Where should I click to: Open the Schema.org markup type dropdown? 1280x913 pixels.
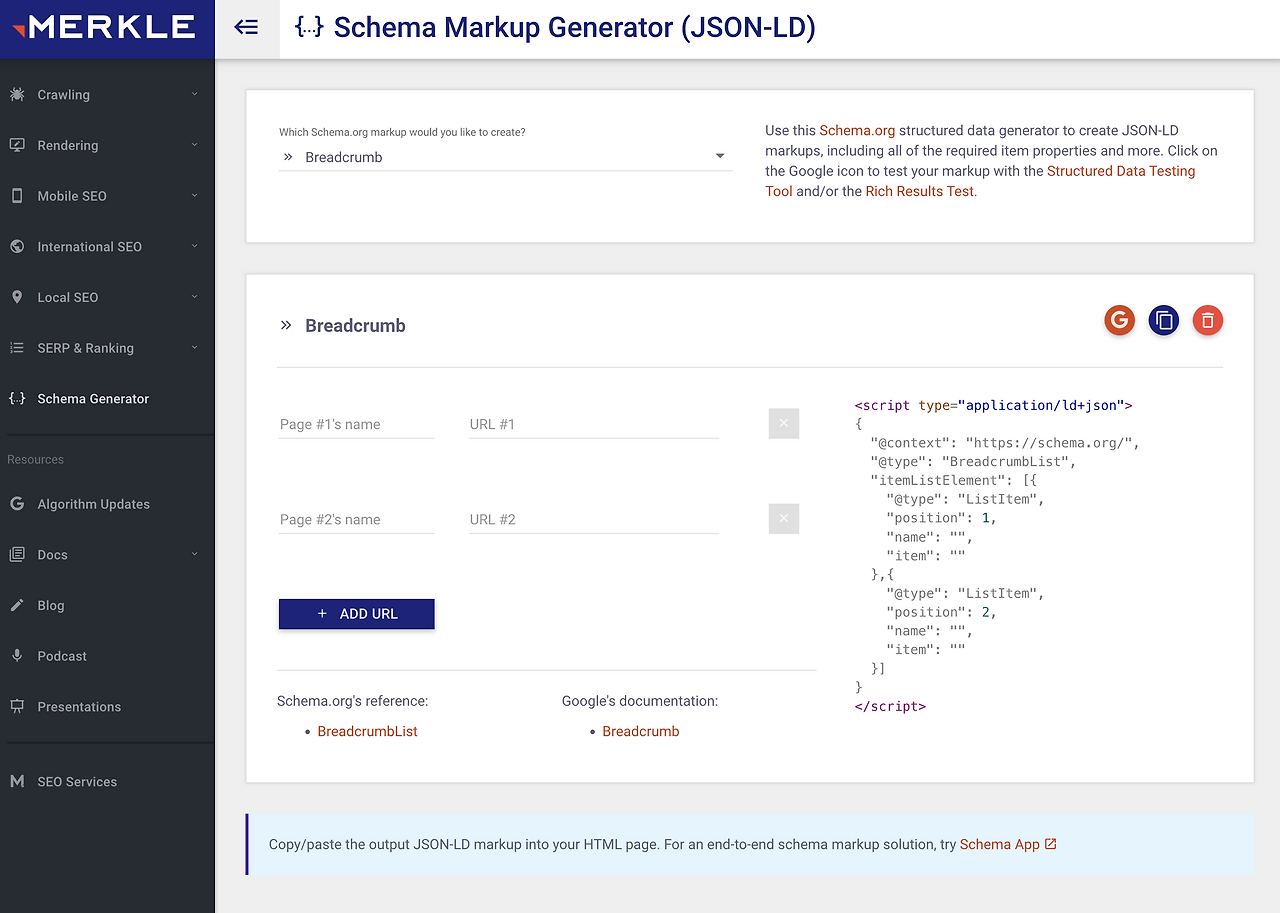click(x=505, y=157)
